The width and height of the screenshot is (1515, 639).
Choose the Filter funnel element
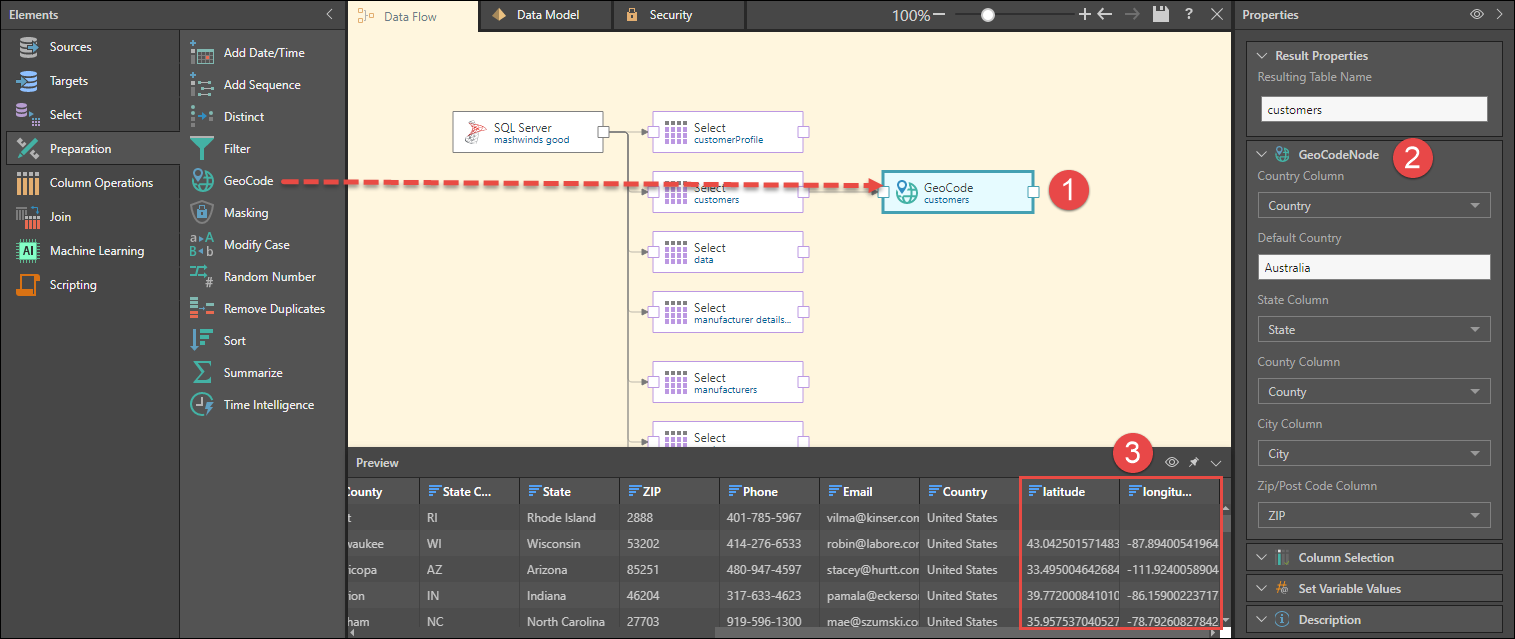(x=202, y=149)
